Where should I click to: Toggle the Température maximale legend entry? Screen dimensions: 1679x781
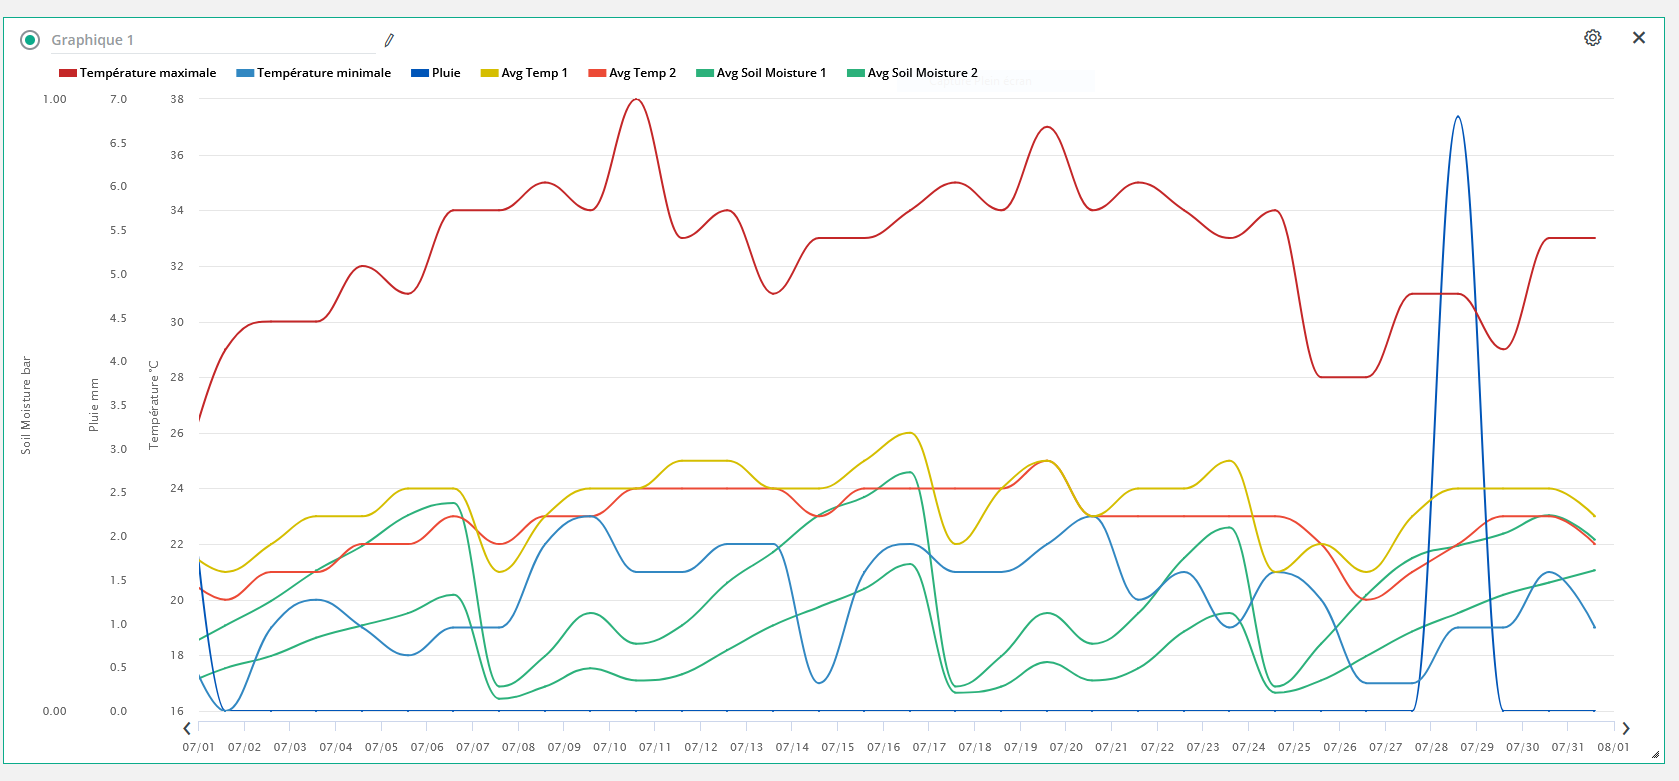click(147, 73)
